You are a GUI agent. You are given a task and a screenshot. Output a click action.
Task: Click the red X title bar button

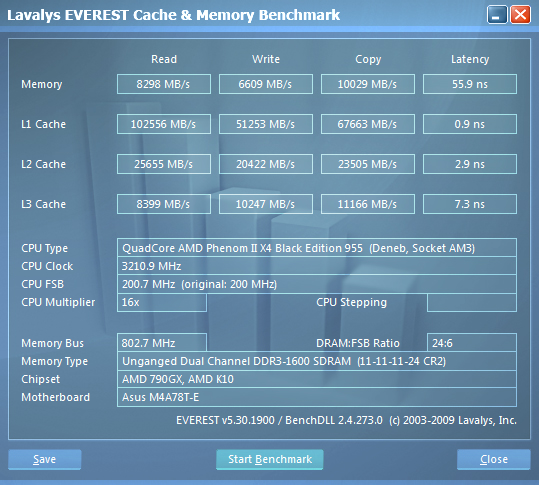point(520,15)
